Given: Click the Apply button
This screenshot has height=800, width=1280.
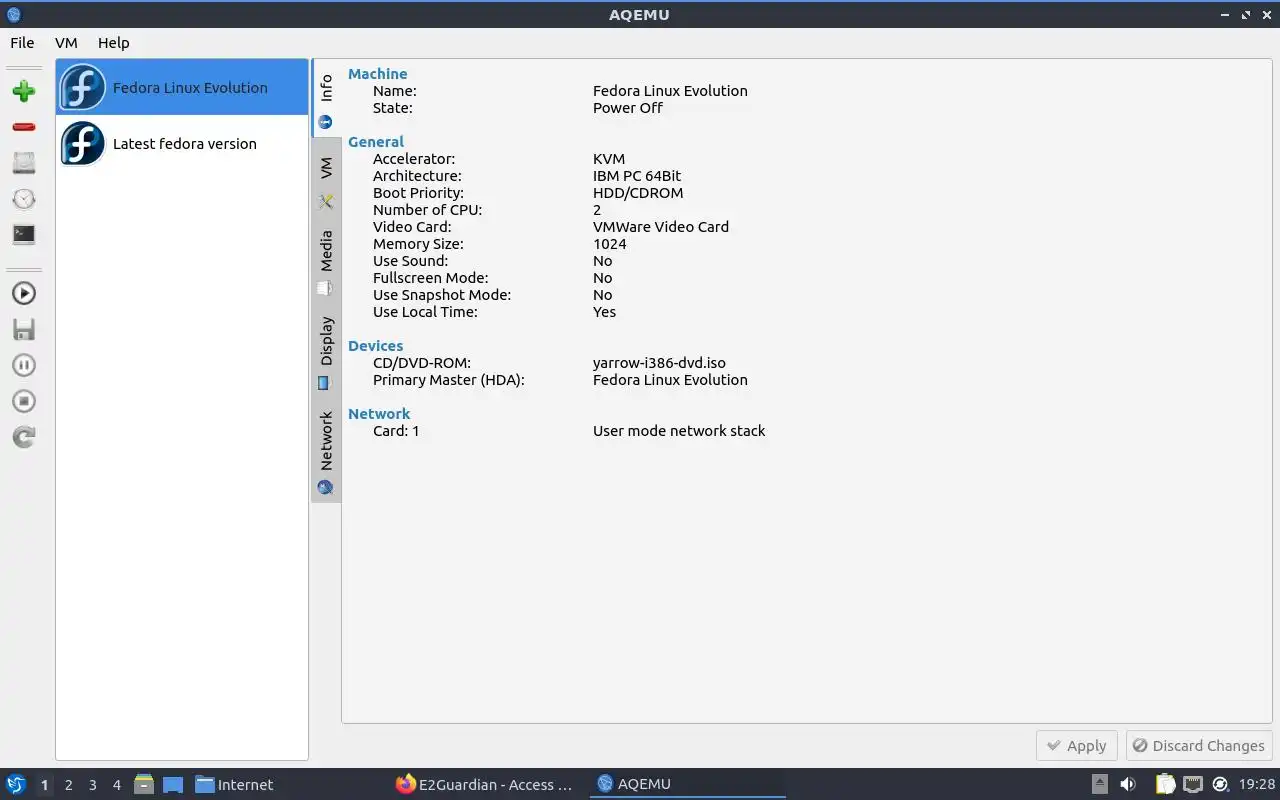Looking at the screenshot, I should pos(1077,746).
